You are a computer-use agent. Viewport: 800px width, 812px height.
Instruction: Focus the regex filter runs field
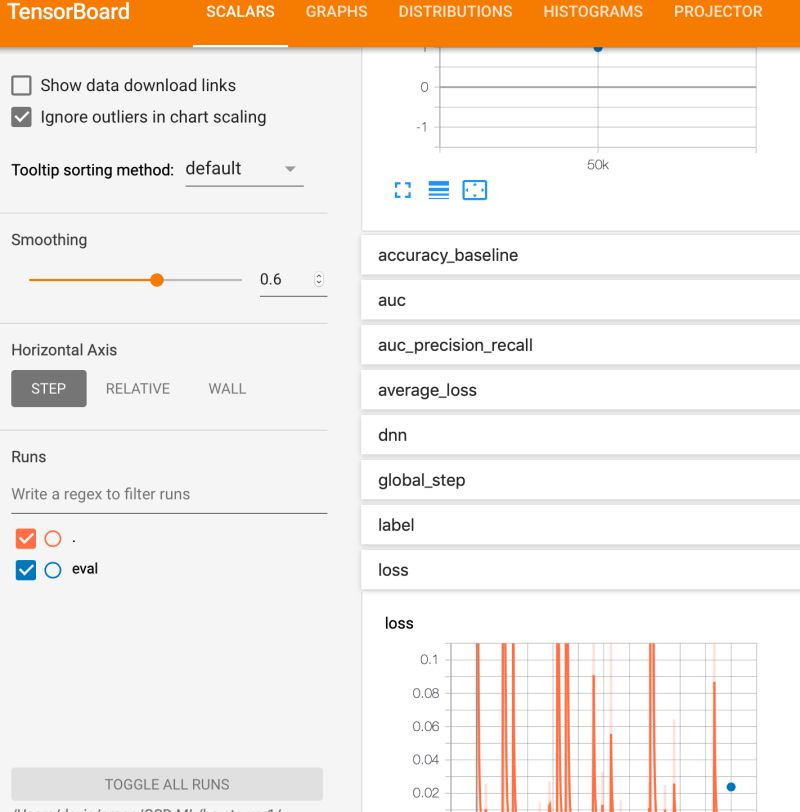(x=169, y=494)
